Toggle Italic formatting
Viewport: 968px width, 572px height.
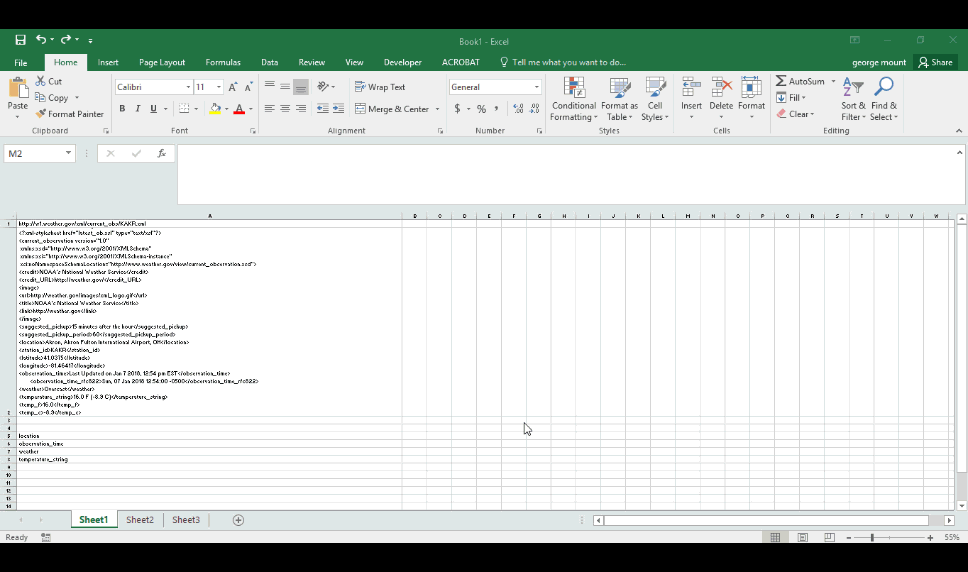click(138, 109)
